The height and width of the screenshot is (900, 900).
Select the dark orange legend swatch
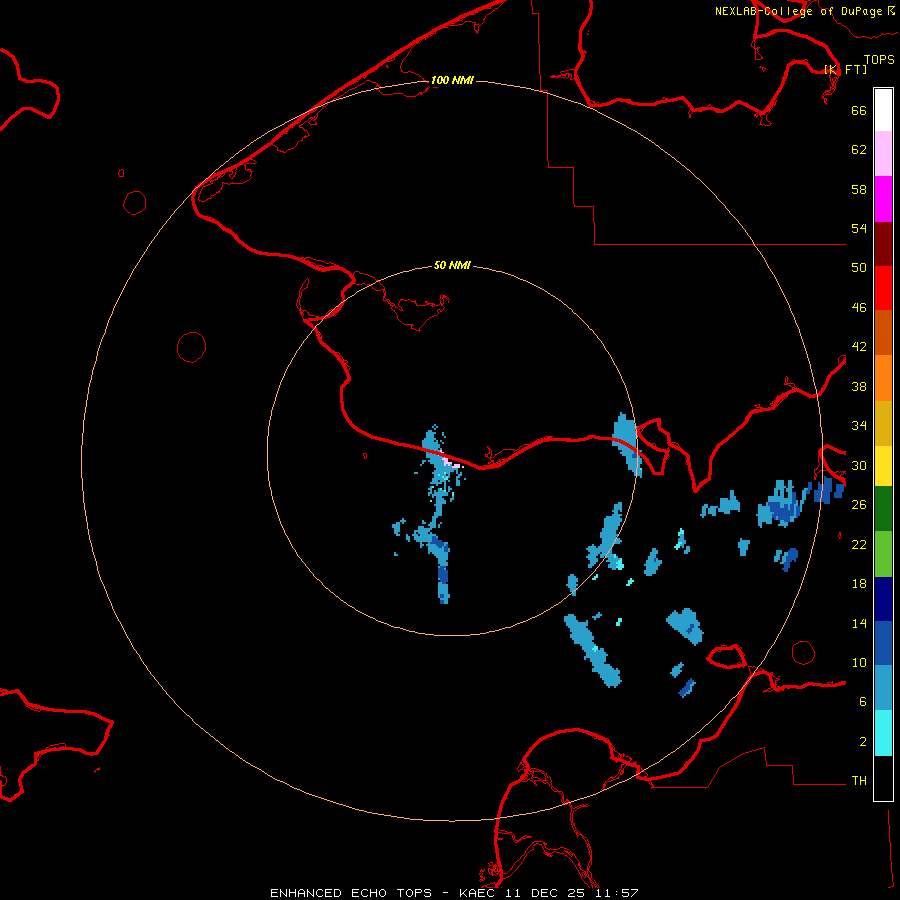click(883, 333)
